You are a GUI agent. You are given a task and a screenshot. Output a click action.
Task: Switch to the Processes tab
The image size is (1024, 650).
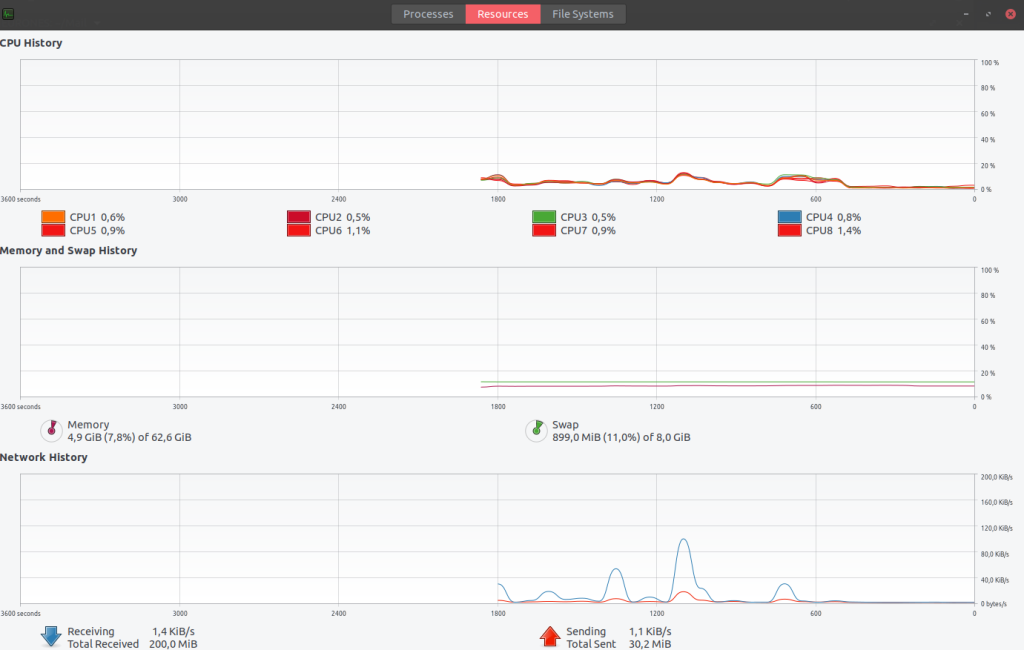coord(428,14)
